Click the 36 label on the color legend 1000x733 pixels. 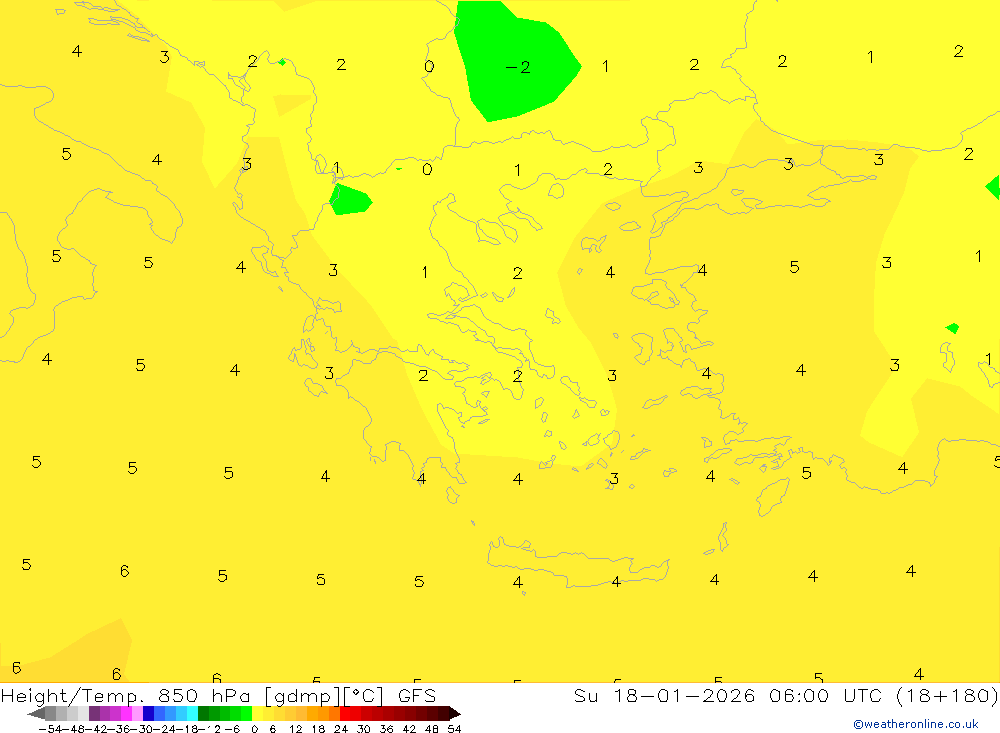point(386,729)
